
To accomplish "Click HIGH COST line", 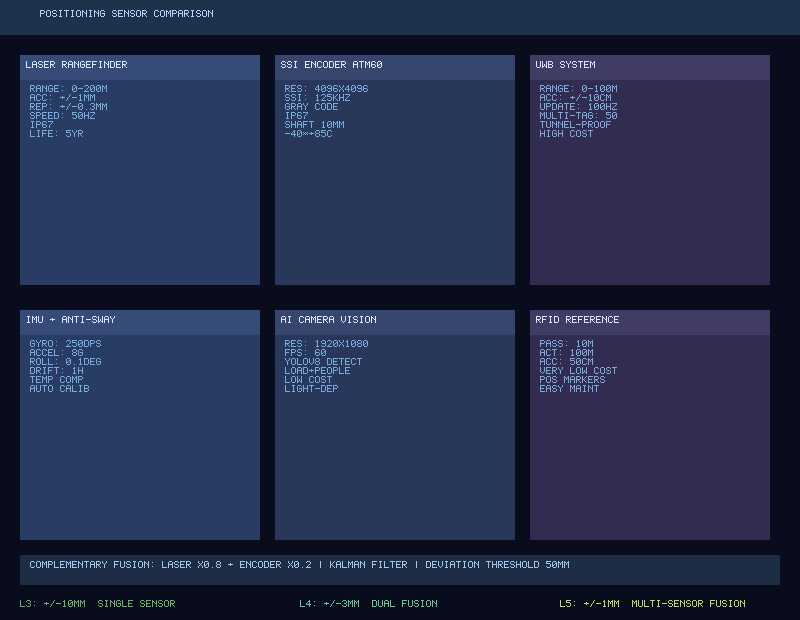I will 566,134.
